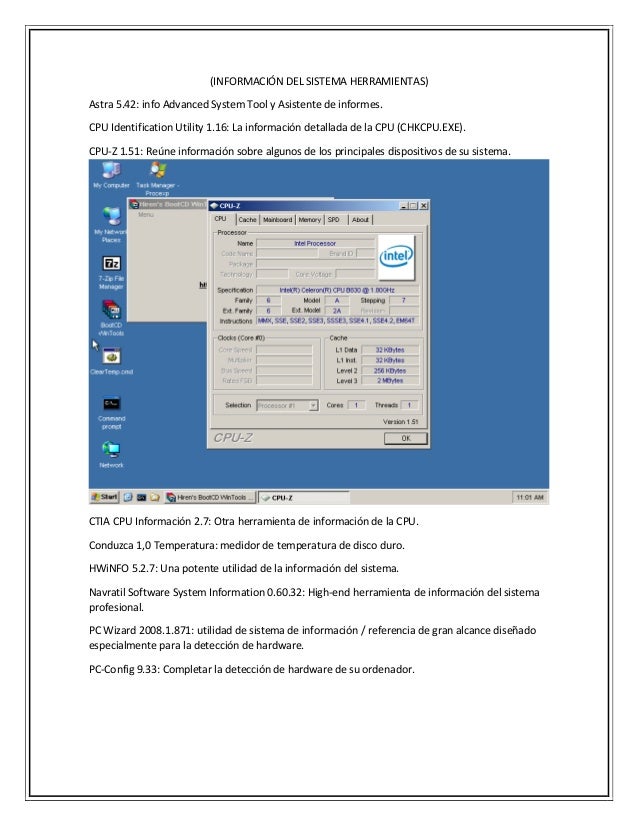
Task: Click the Intel logo in CPU-Z
Action: [x=396, y=257]
